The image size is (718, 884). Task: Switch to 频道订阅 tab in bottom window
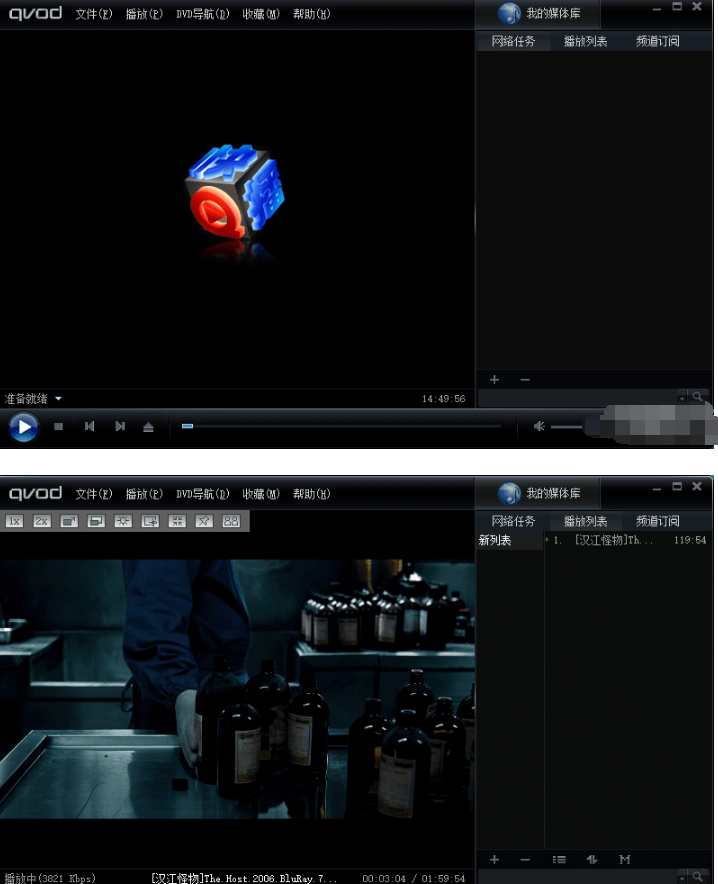coord(658,521)
